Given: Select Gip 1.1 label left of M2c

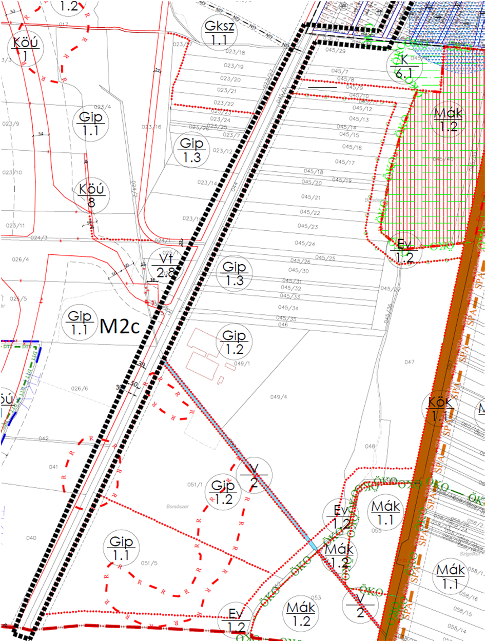Looking at the screenshot, I should coord(79,322).
